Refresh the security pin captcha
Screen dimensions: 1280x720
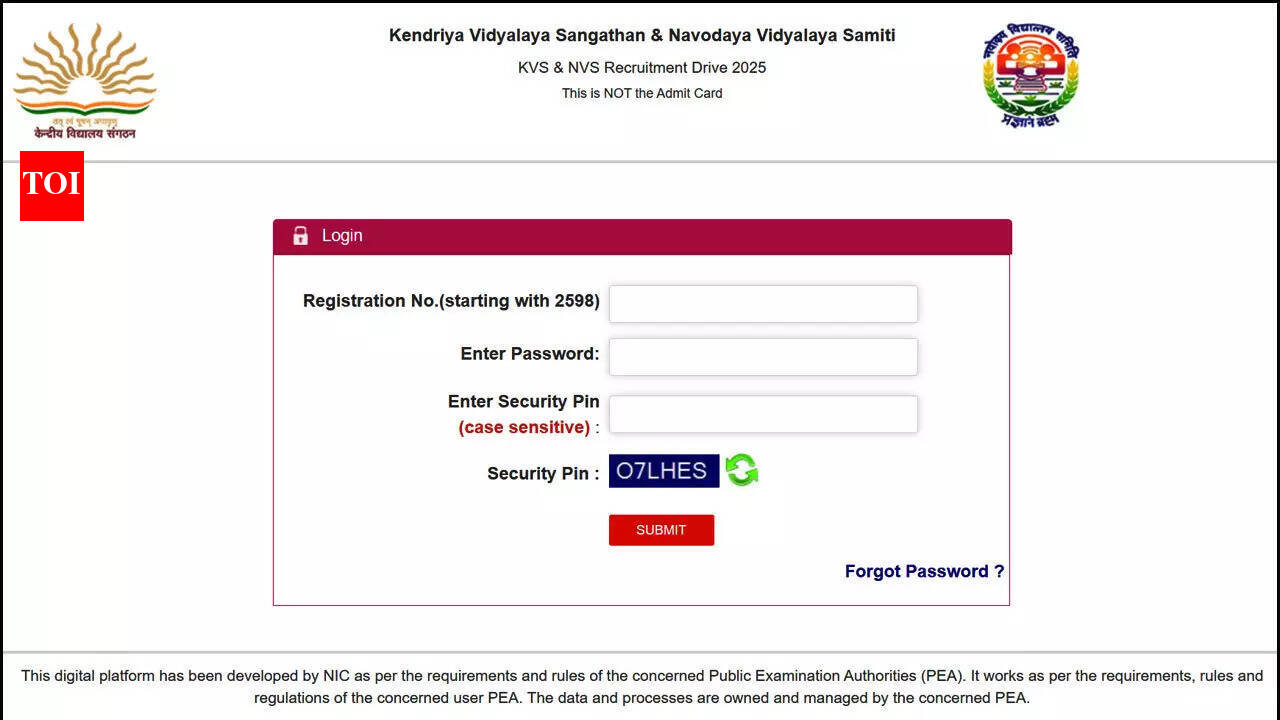pyautogui.click(x=742, y=470)
